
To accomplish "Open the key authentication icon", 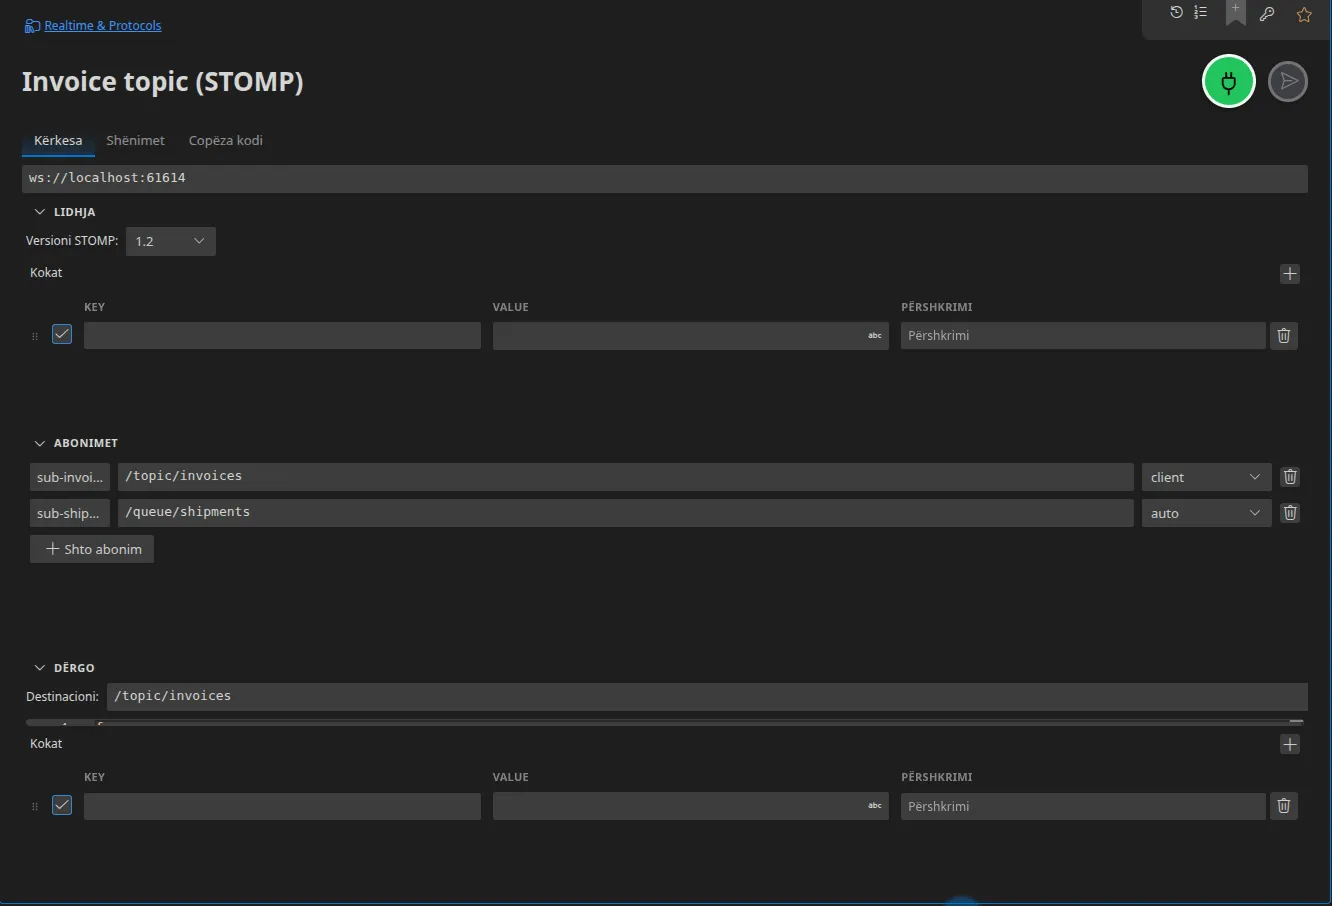I will click(x=1267, y=14).
